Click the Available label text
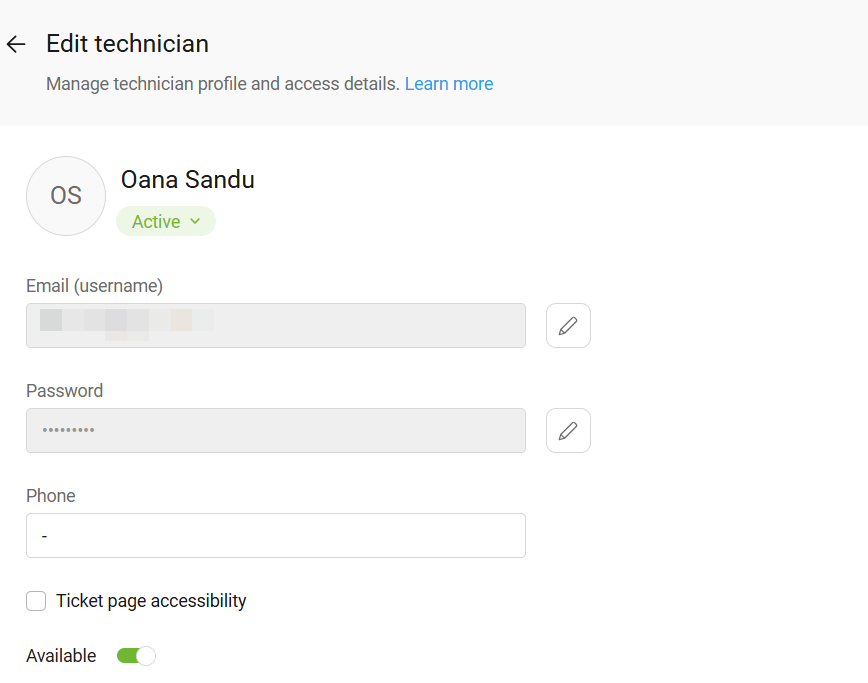The height and width of the screenshot is (683, 868). click(x=61, y=656)
